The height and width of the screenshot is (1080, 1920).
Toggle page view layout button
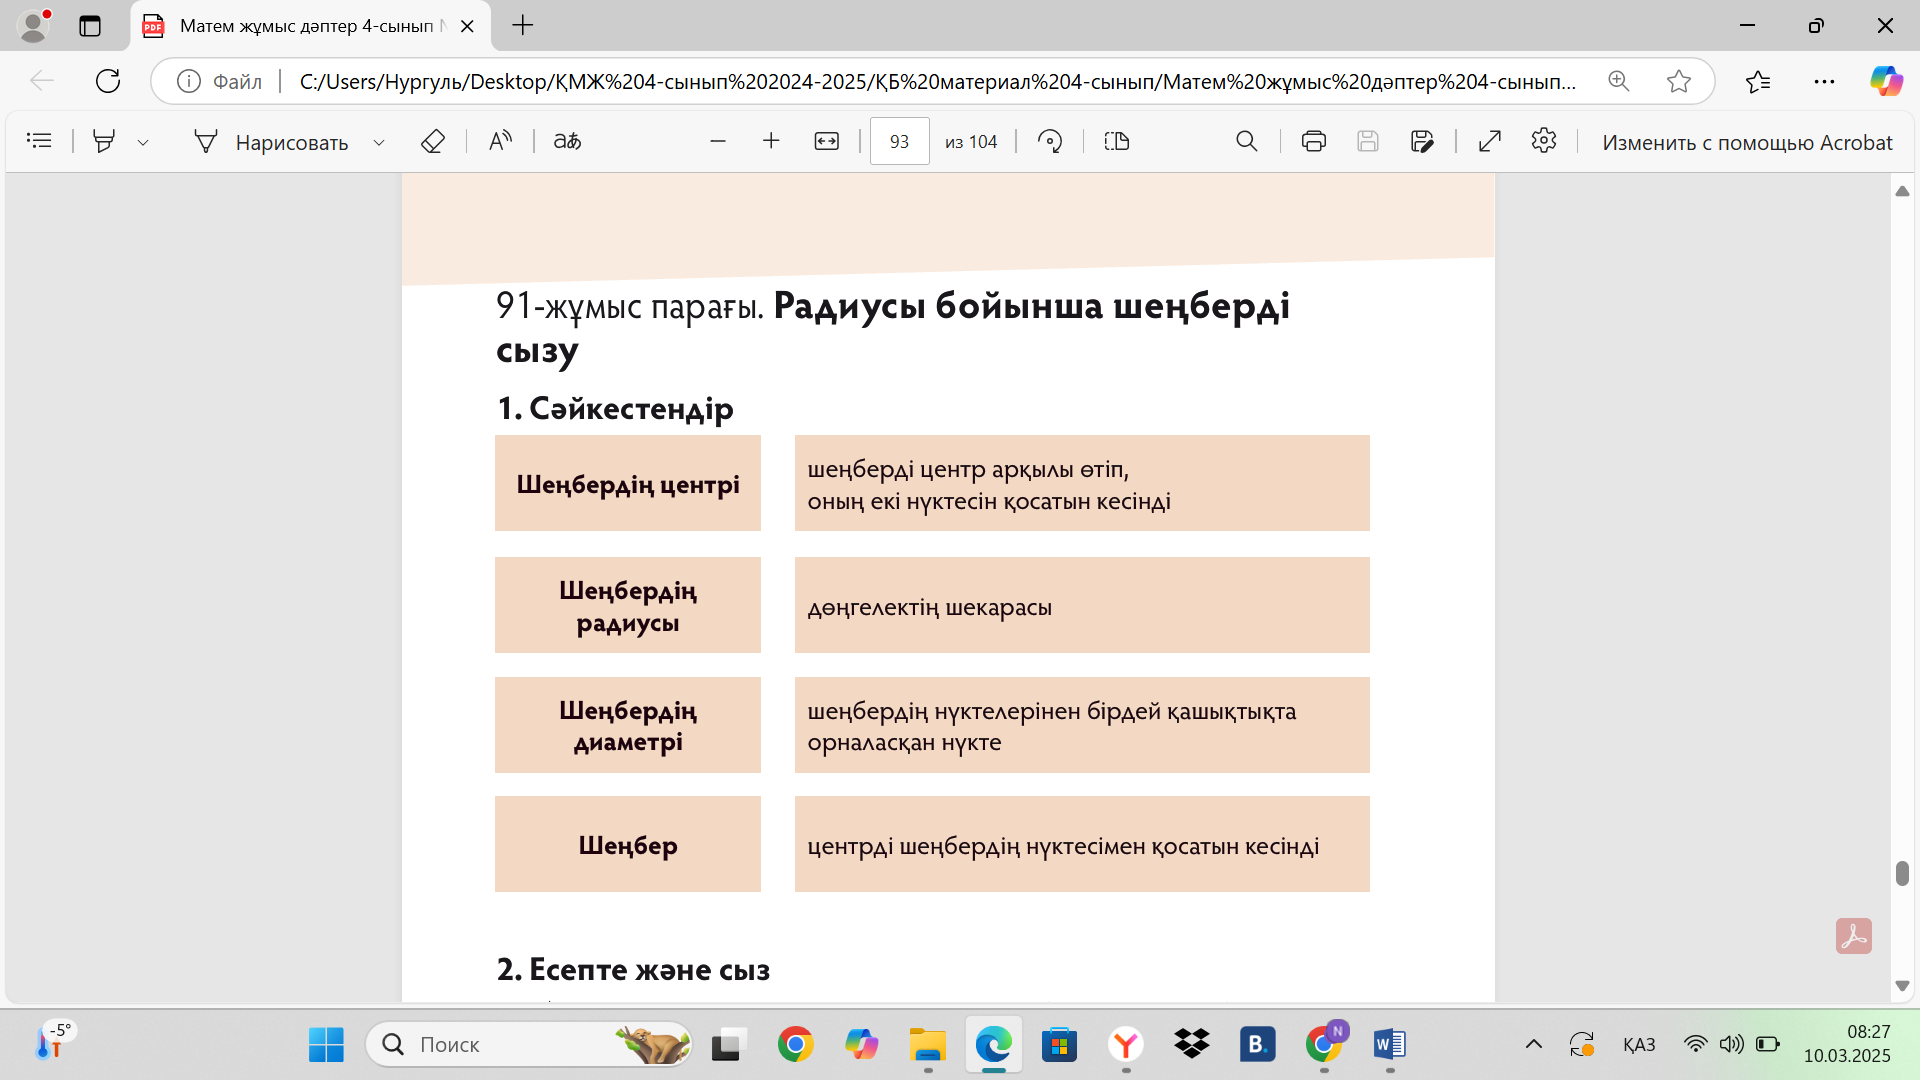[1116, 141]
